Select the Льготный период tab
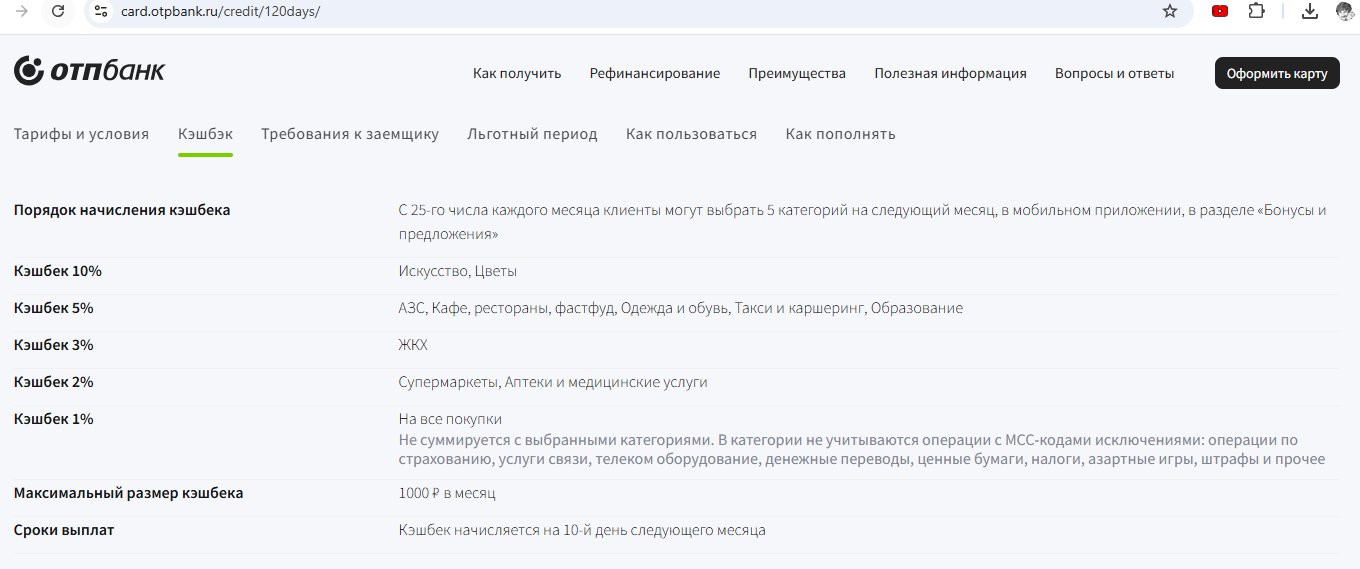The height and width of the screenshot is (569, 1360). 532,134
